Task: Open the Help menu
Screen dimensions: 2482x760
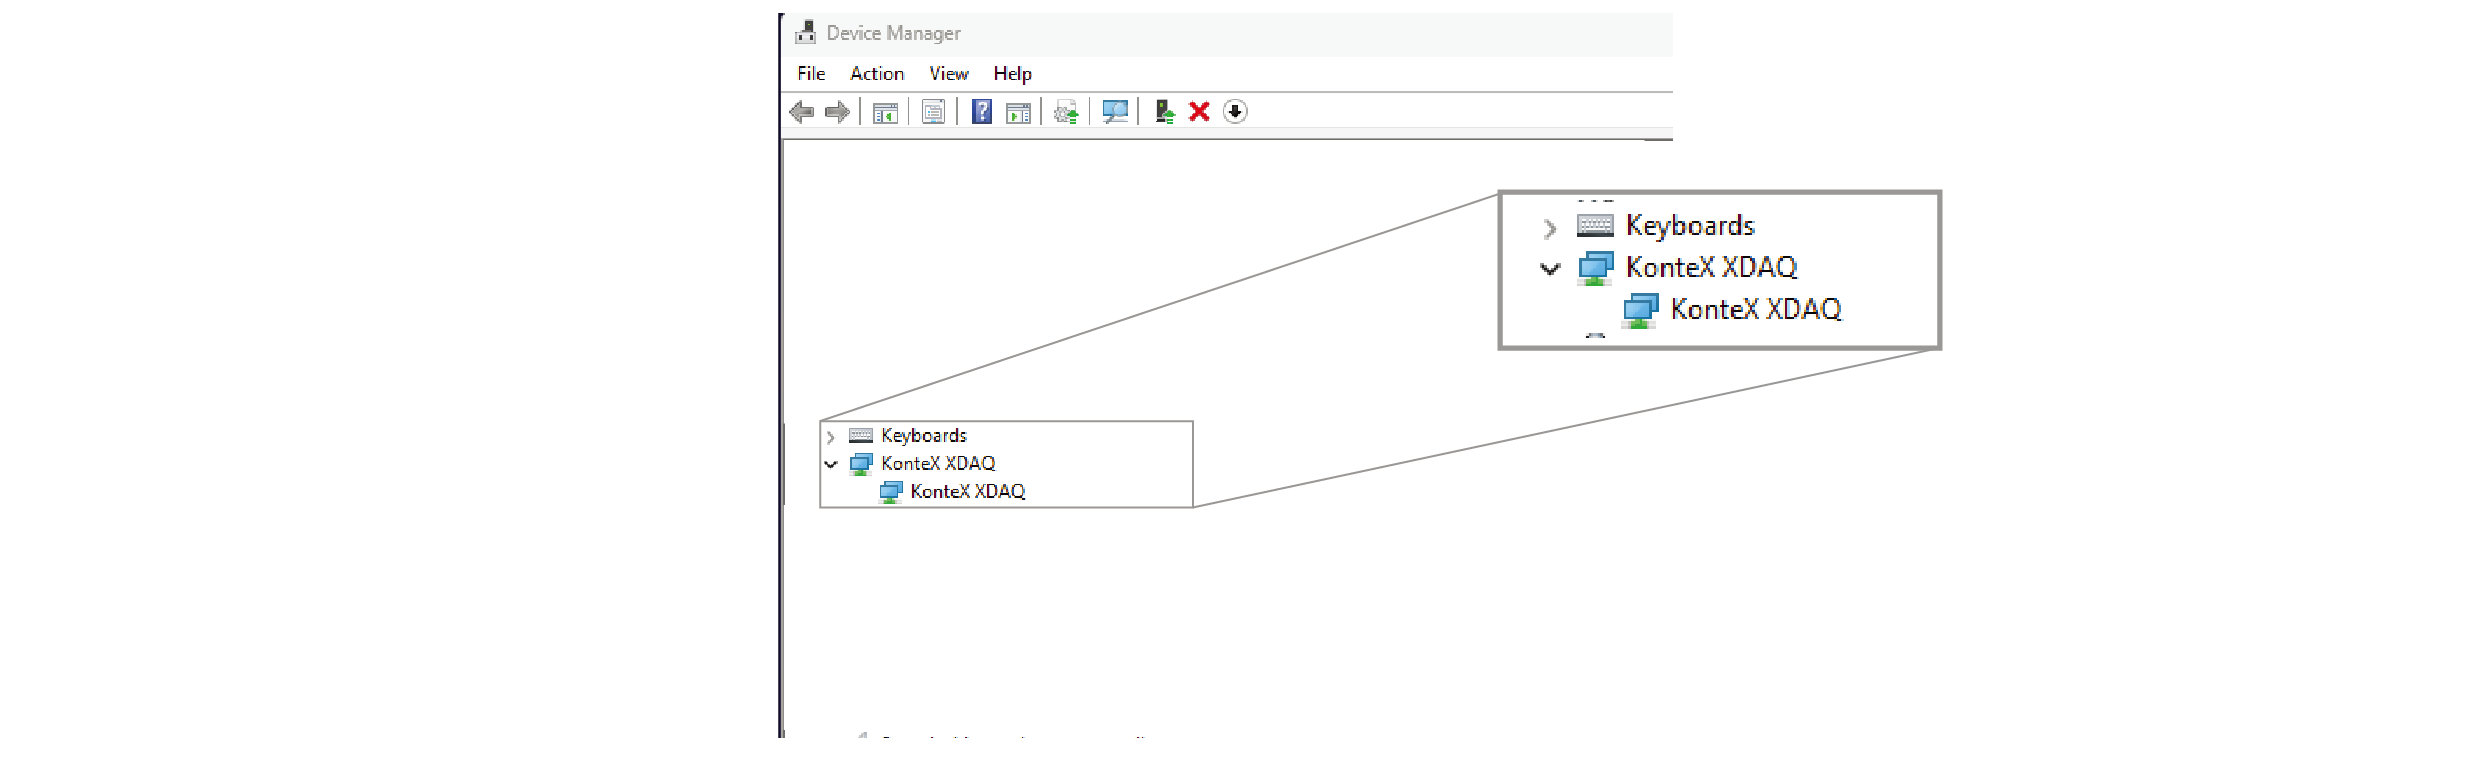Action: pos(1012,74)
